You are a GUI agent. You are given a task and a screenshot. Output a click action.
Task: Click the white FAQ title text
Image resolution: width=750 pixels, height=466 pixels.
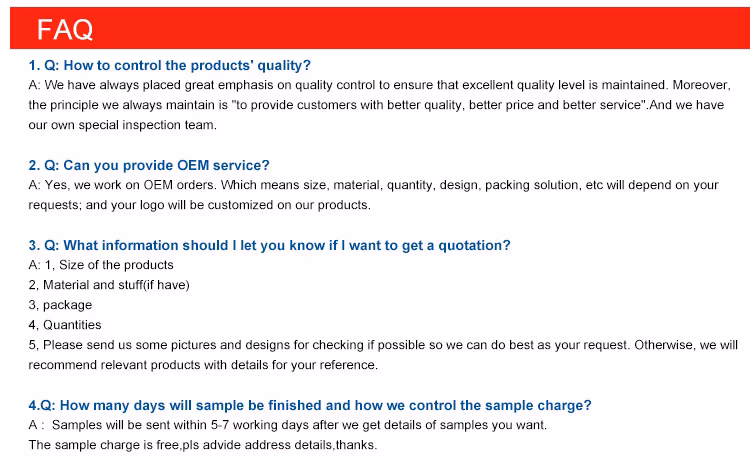[65, 29]
